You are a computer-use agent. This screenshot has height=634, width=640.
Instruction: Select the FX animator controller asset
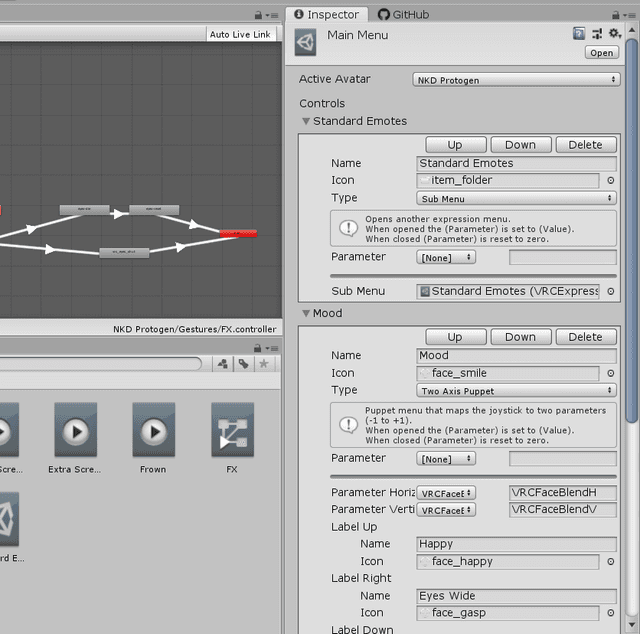232,438
